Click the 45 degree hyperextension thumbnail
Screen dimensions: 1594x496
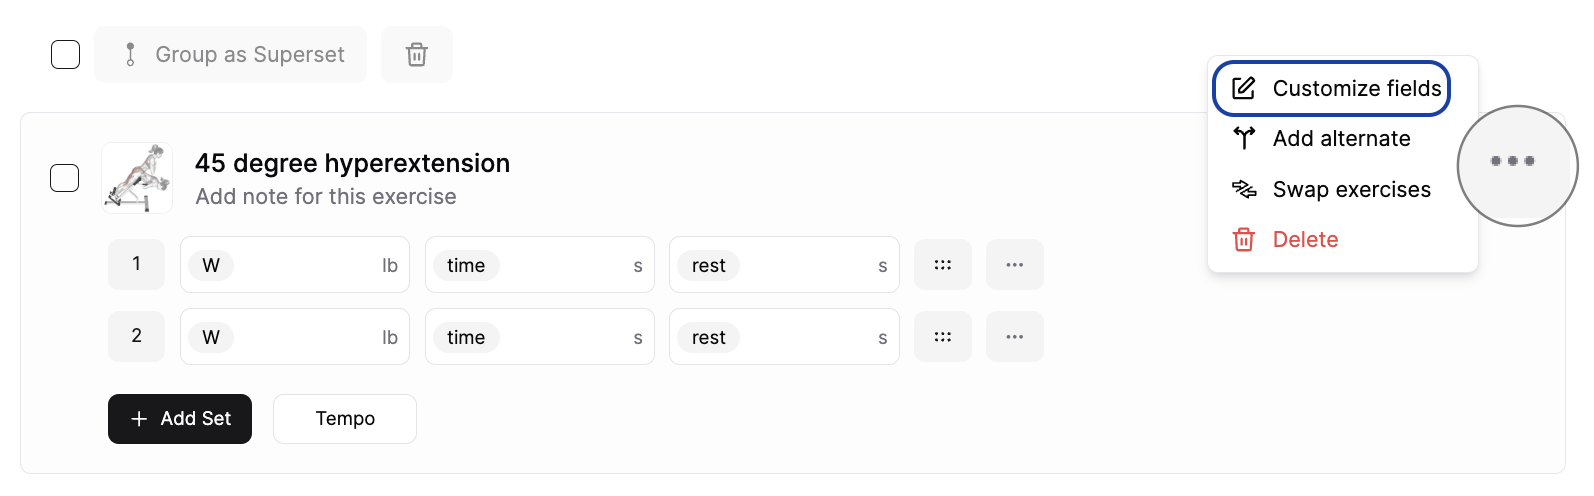(x=137, y=178)
